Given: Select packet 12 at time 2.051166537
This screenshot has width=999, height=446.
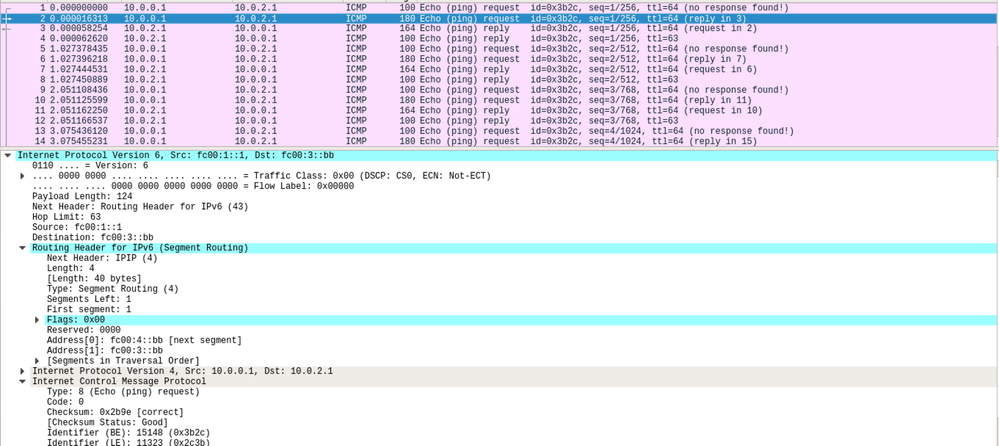Looking at the screenshot, I should click(500, 120).
